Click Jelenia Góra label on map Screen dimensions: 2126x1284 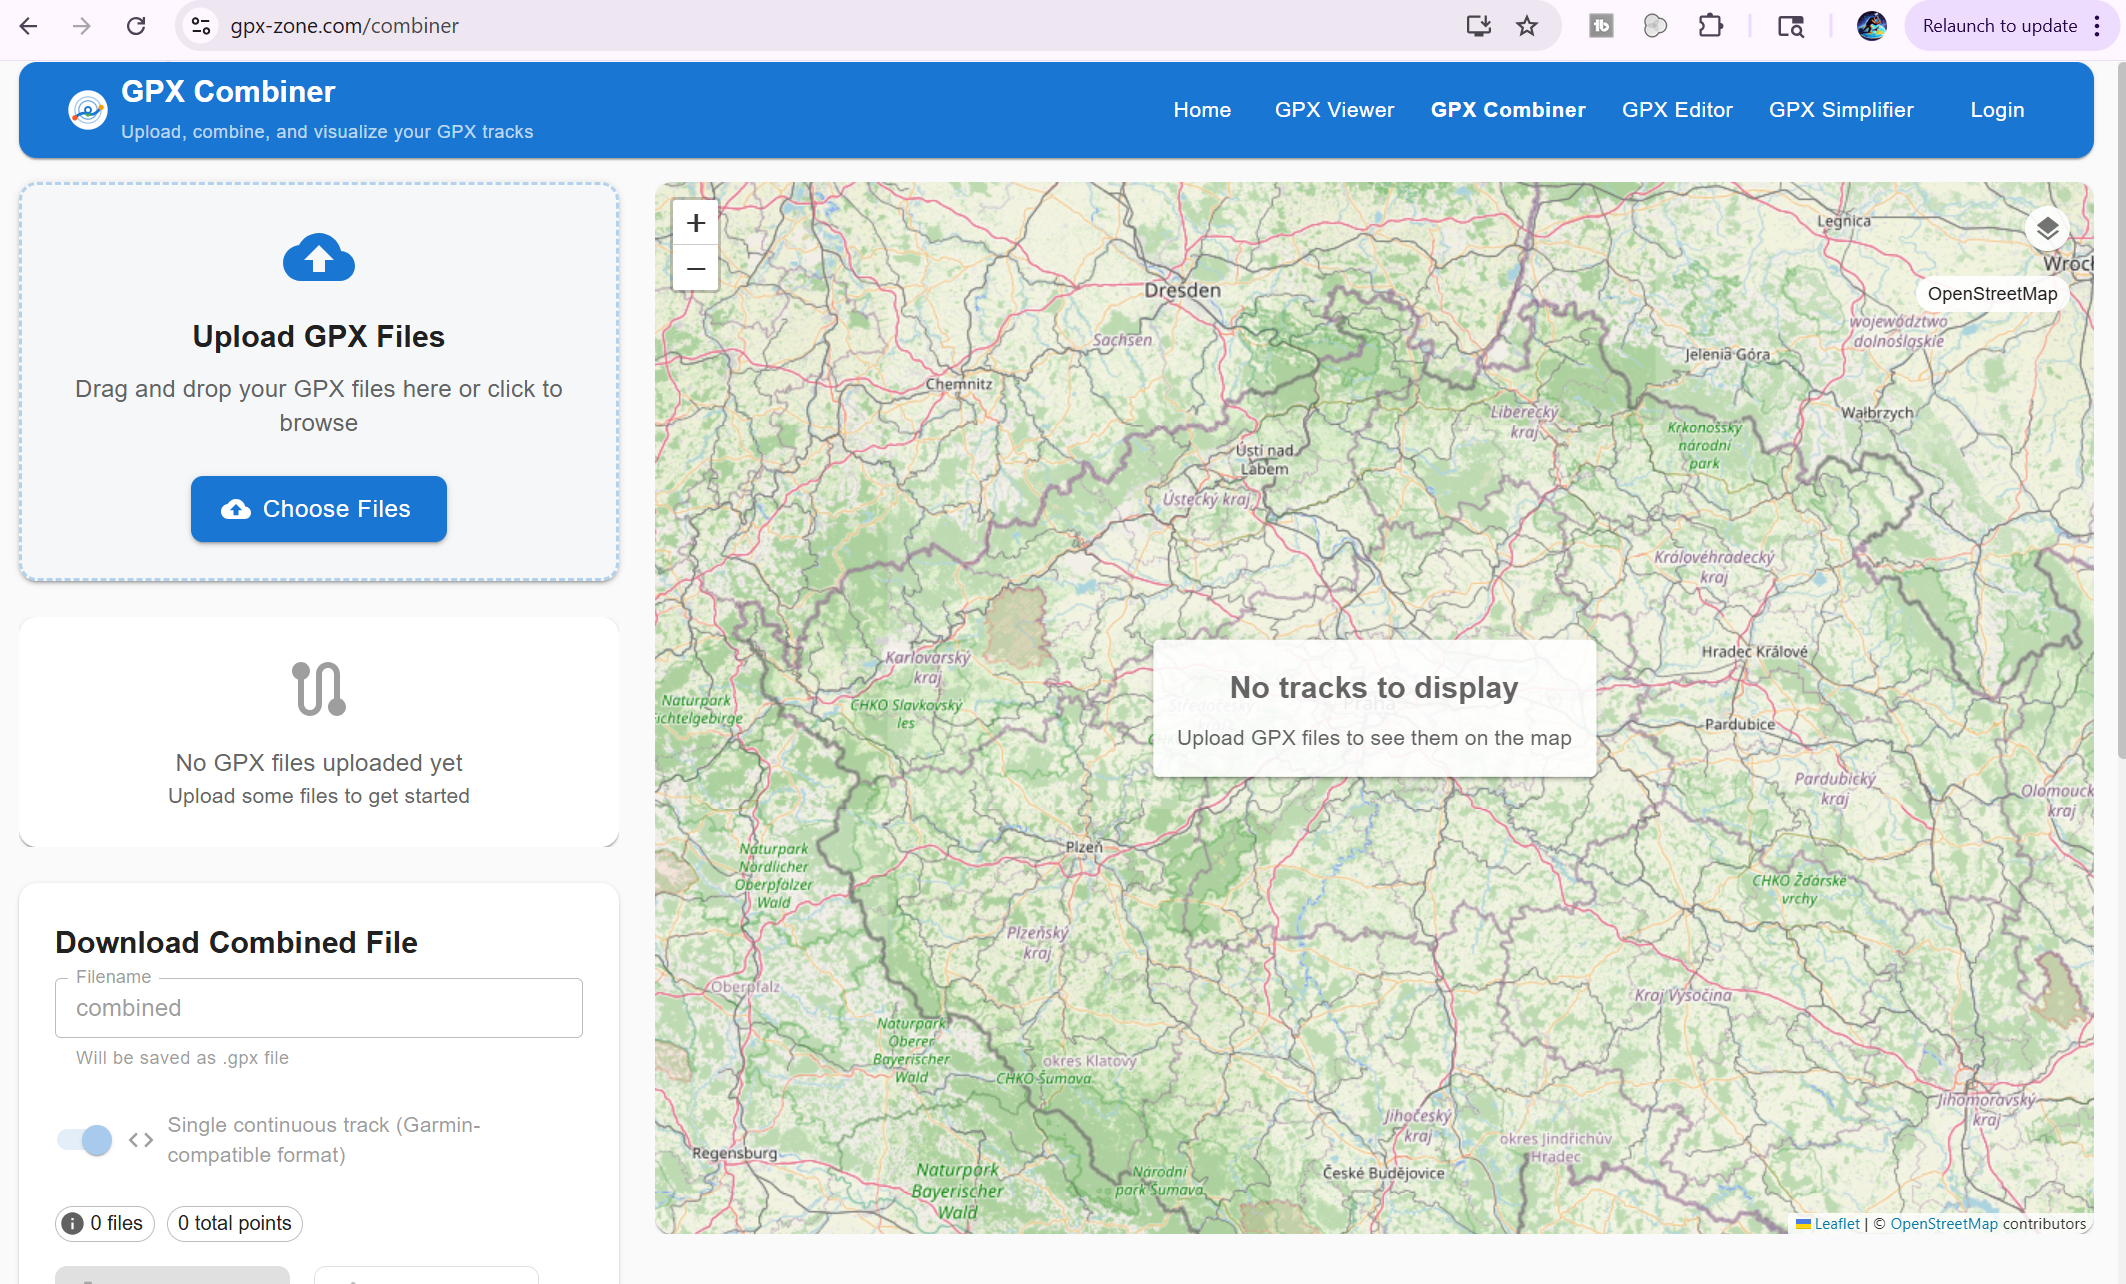tap(1727, 354)
